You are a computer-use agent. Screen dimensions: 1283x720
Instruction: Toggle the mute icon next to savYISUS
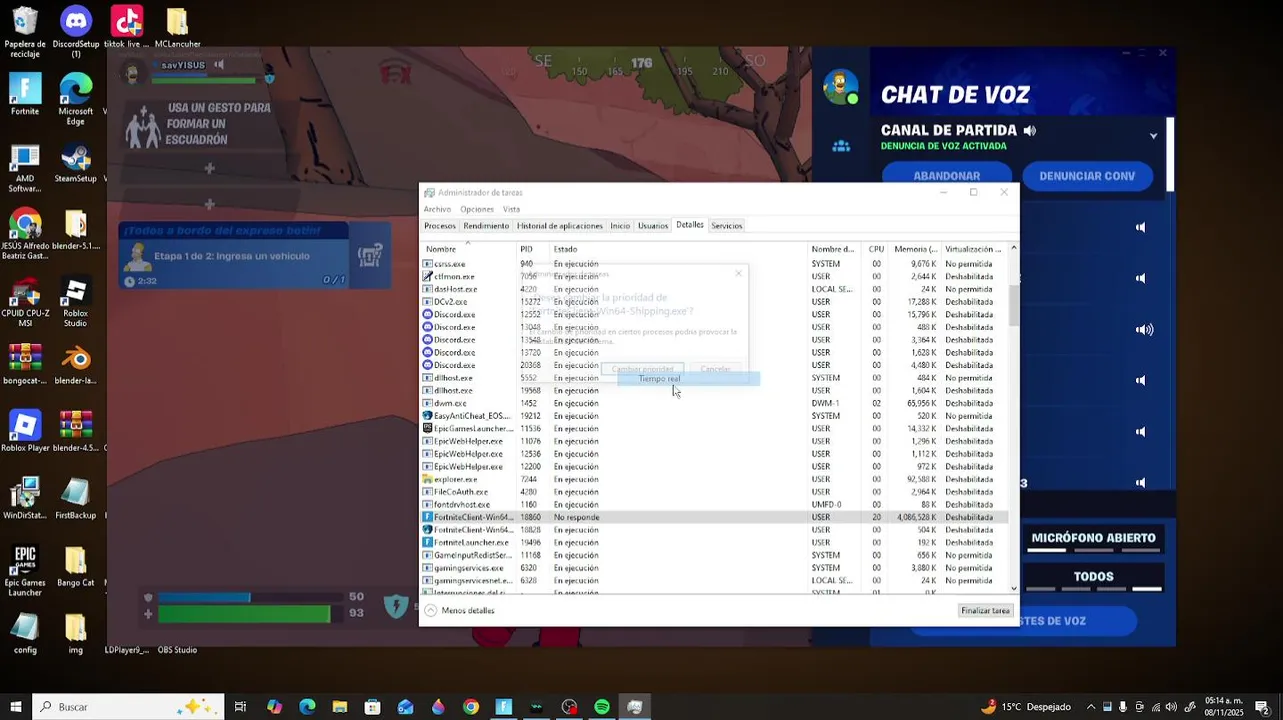coord(219,65)
